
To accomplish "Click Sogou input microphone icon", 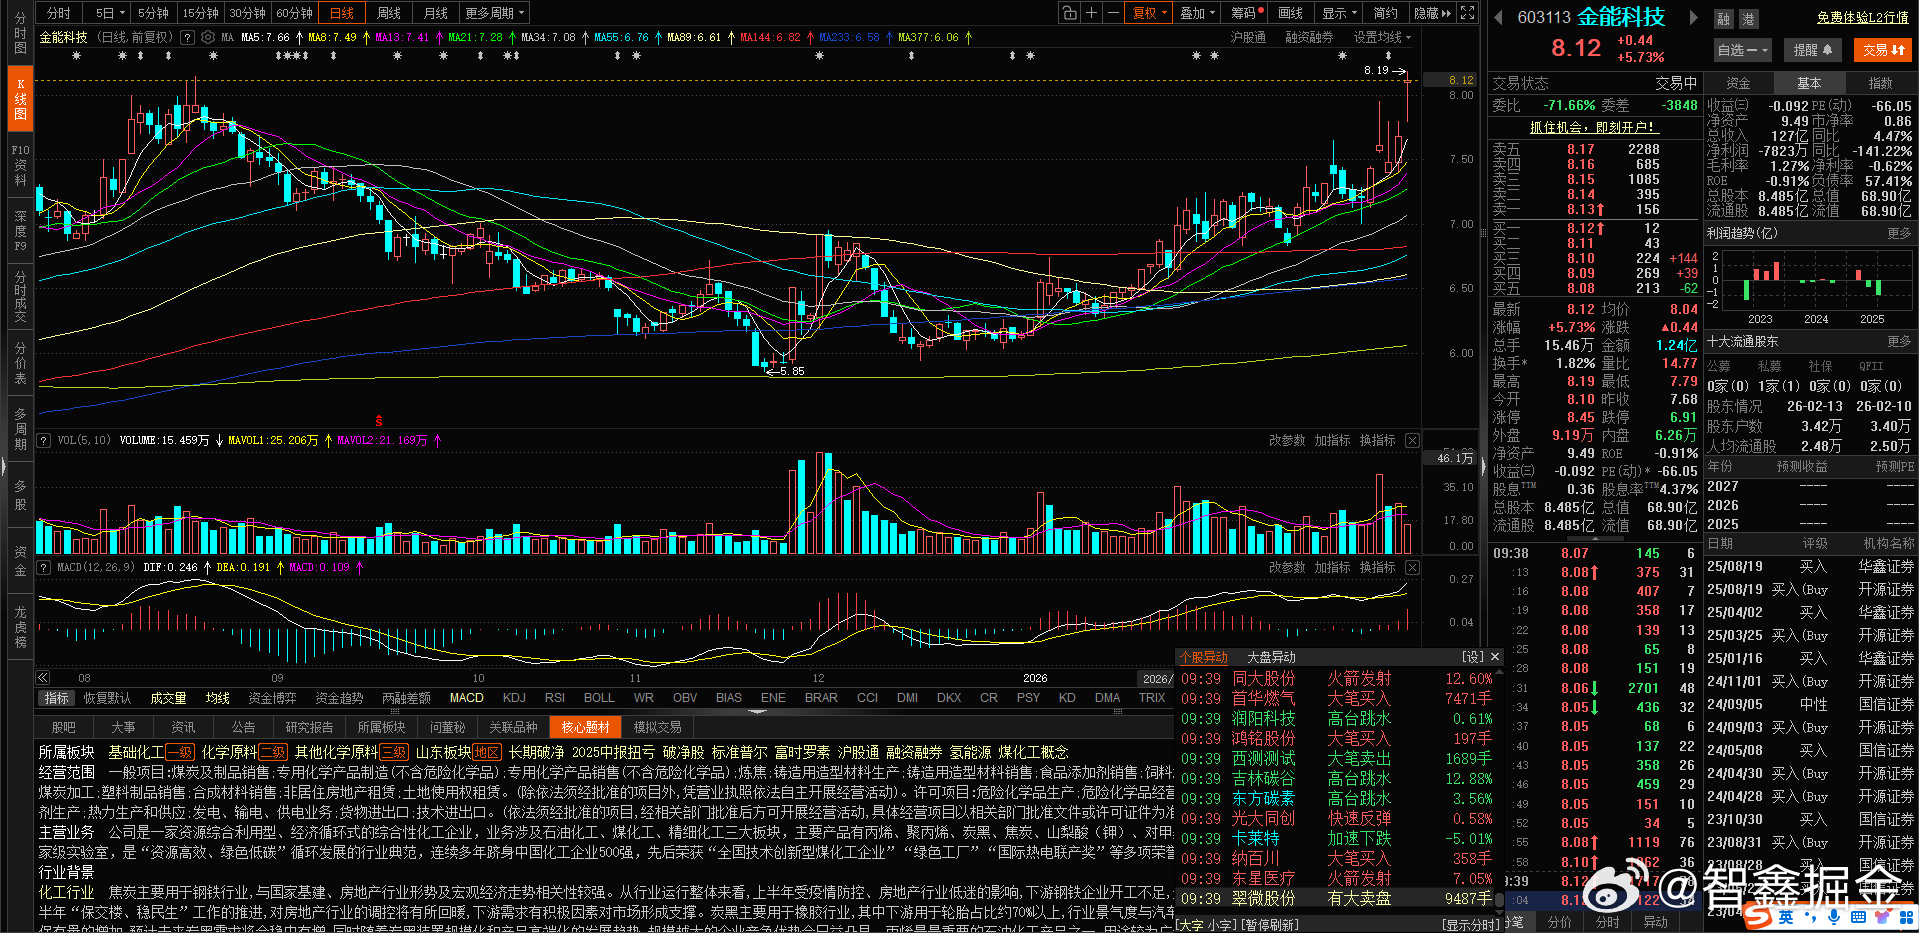I will click(1834, 916).
